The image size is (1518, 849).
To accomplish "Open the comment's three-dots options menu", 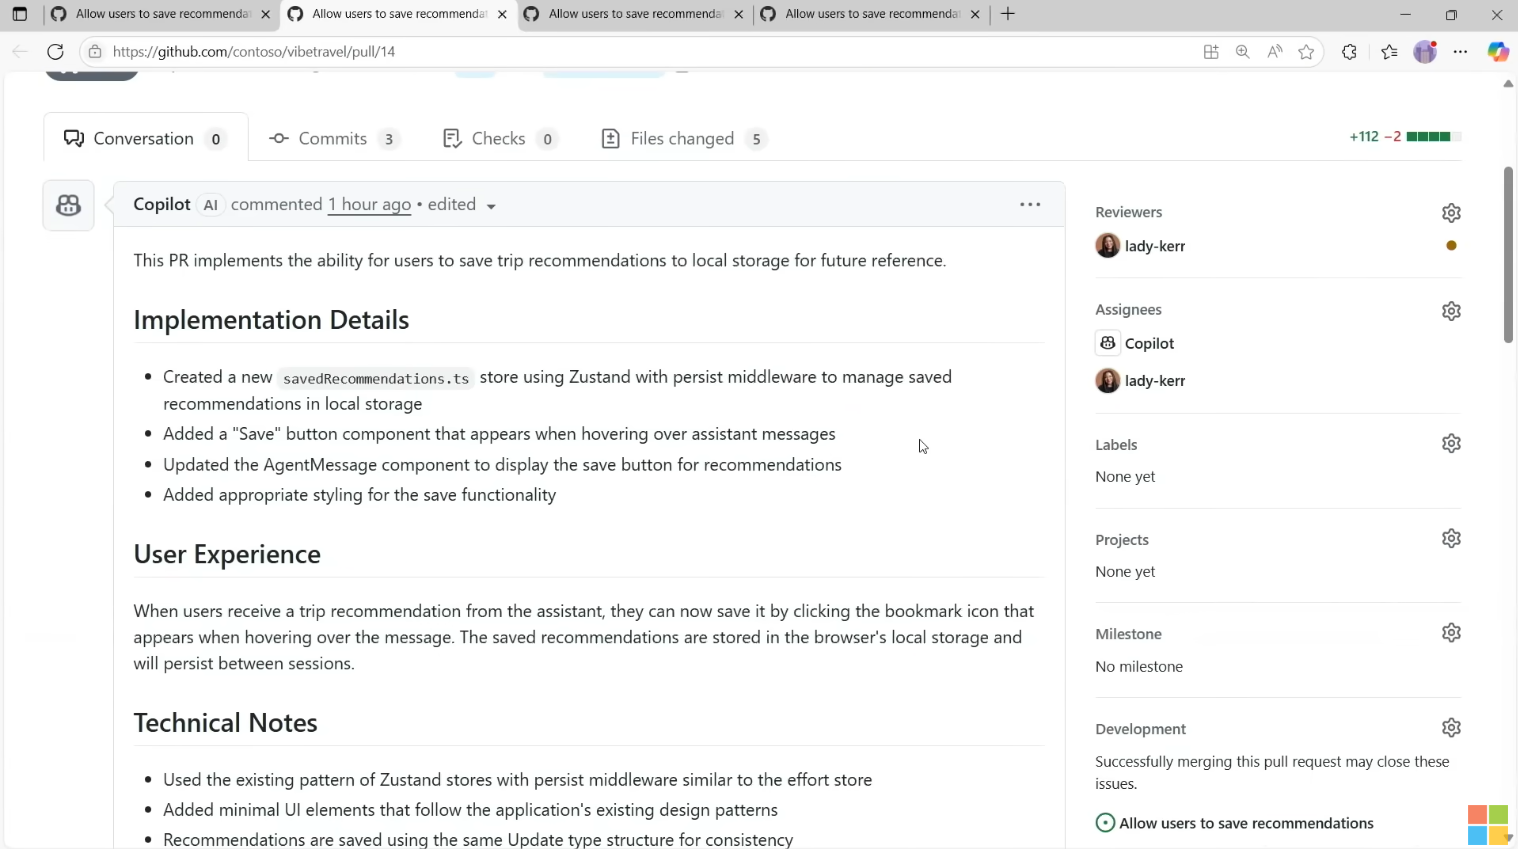I will 1030,205.
